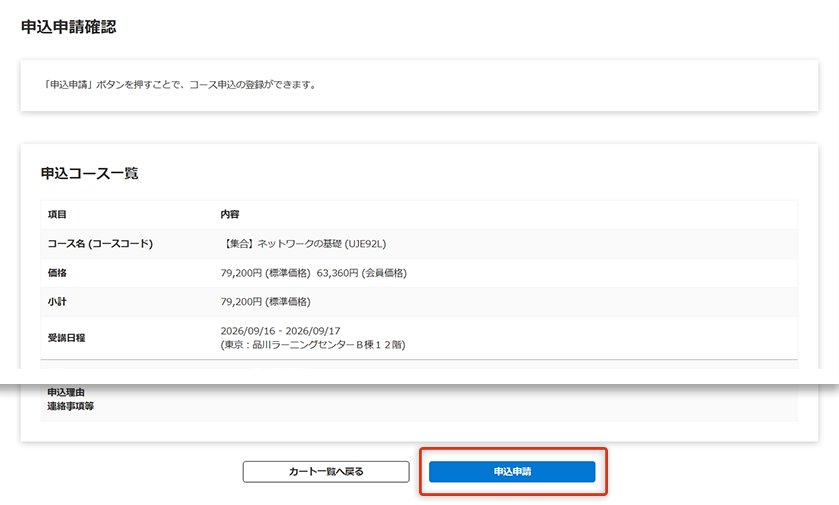This screenshot has height=505, width=839.
Task: Click the 受講日程 row label
Action: pyautogui.click(x=66, y=338)
